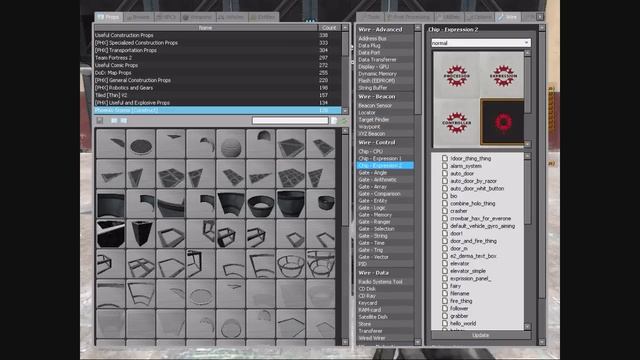Select the sphere prop thumbnail
Image resolution: width=640 pixels, height=360 pixels.
pos(231,144)
